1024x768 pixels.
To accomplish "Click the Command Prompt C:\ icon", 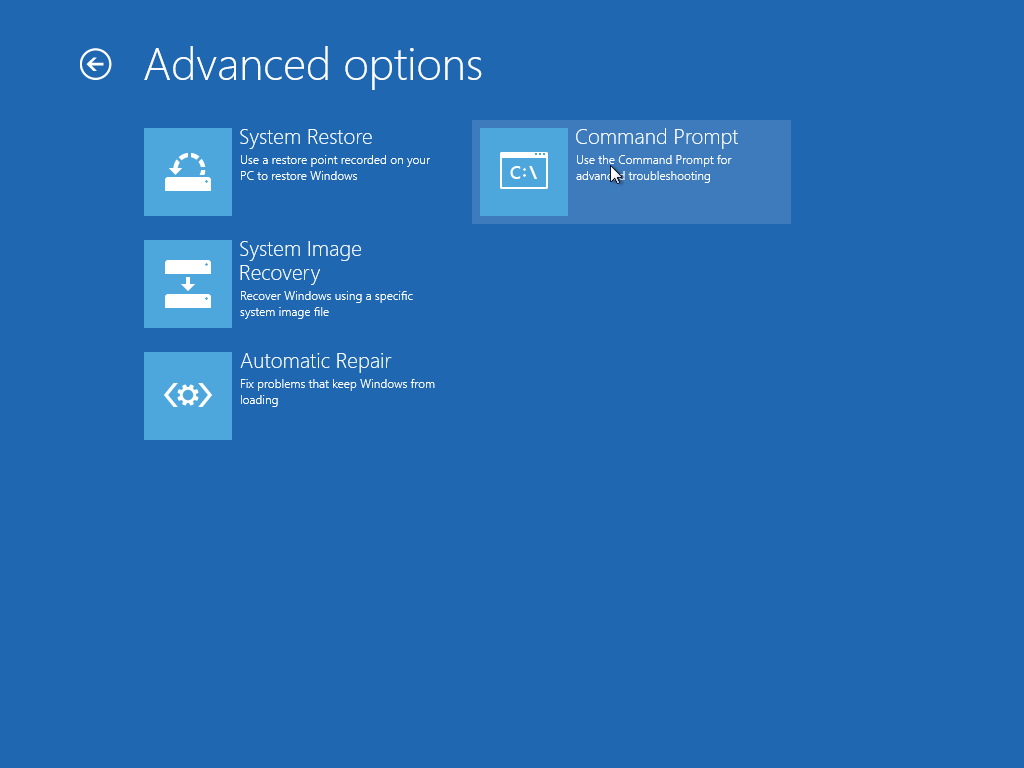I will click(x=524, y=172).
